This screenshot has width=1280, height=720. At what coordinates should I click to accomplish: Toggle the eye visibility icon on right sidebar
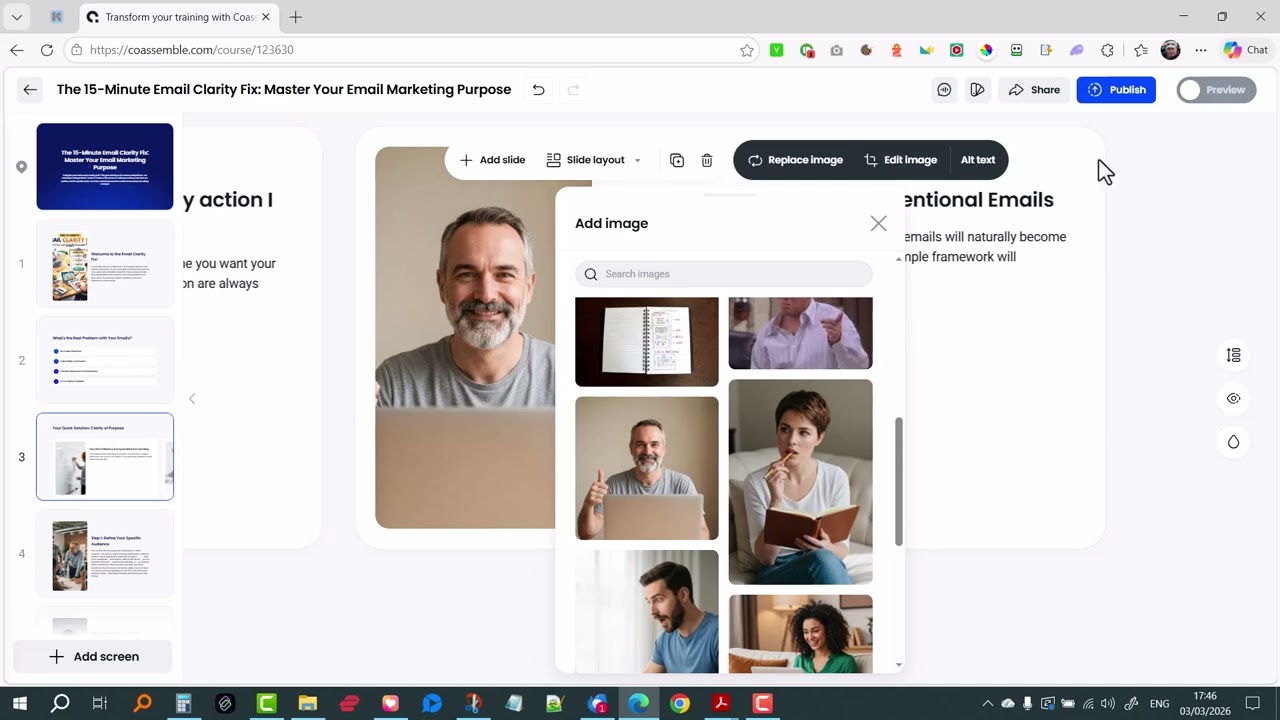coord(1233,398)
